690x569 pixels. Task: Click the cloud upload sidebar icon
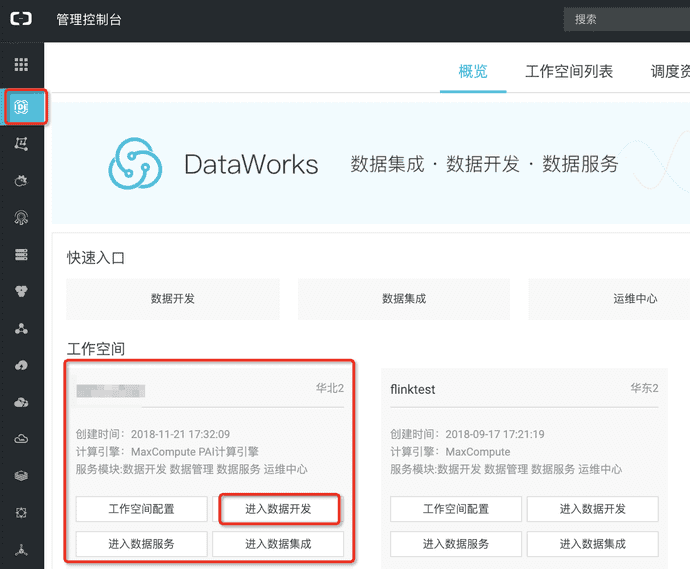click(21, 365)
